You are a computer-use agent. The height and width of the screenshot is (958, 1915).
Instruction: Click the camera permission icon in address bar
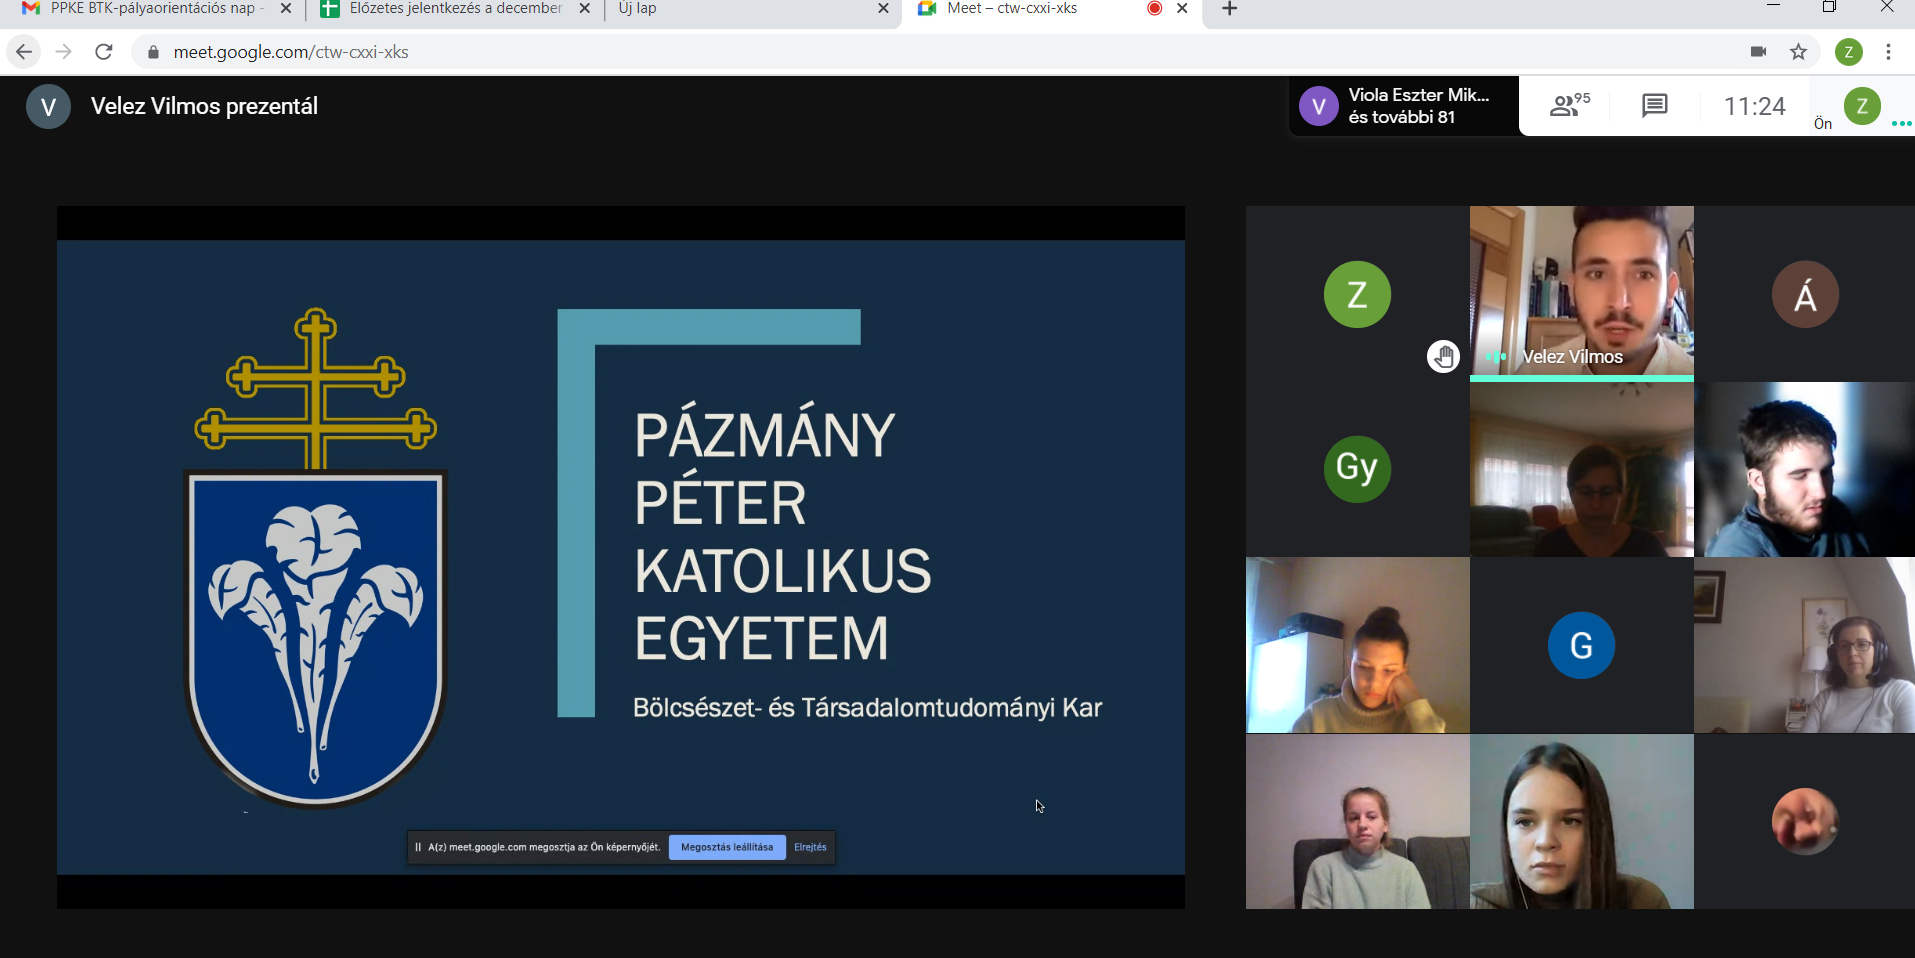click(1758, 52)
